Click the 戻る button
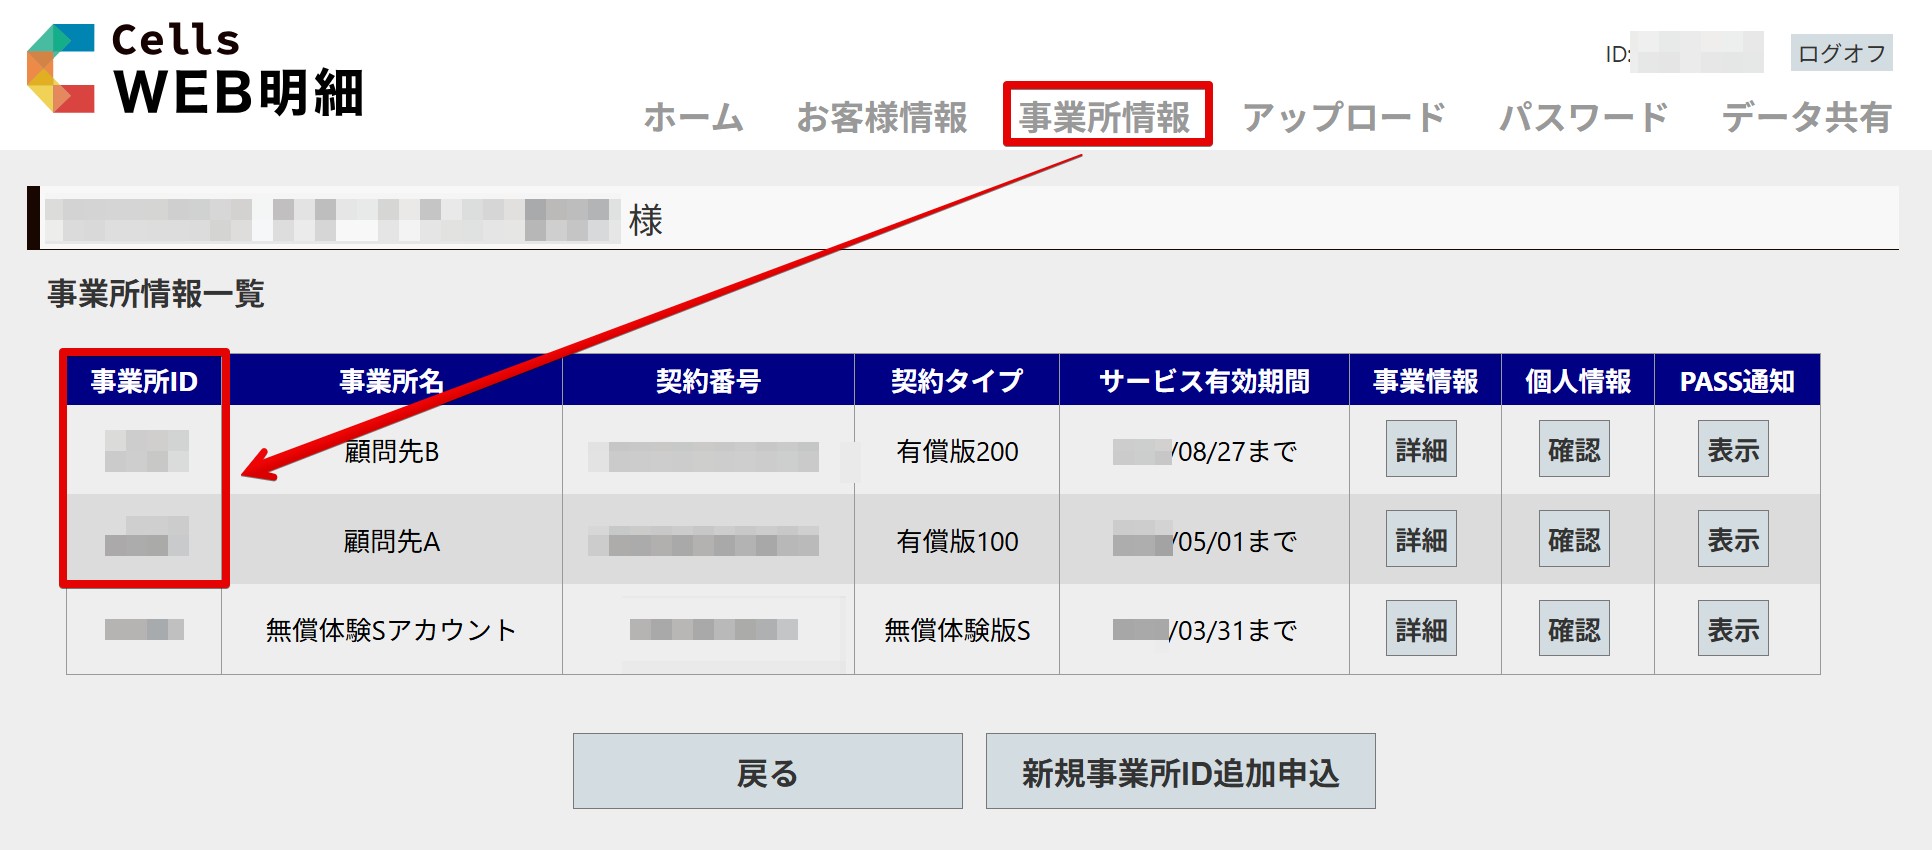1932x850 pixels. pos(767,772)
